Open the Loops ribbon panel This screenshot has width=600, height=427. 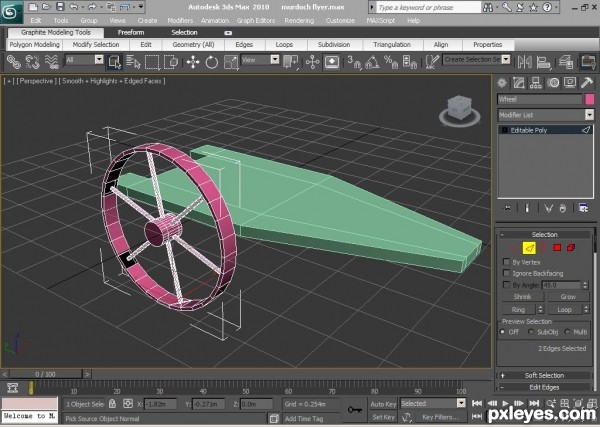(x=284, y=45)
